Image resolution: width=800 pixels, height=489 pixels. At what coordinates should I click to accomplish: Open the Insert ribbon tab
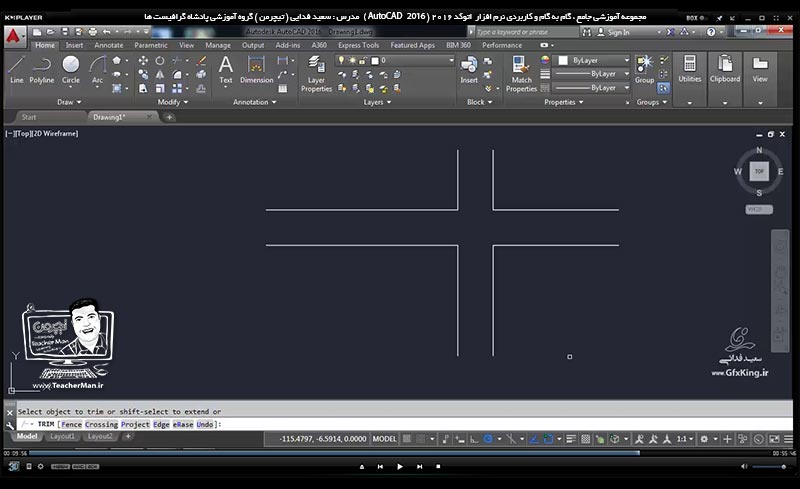(74, 45)
